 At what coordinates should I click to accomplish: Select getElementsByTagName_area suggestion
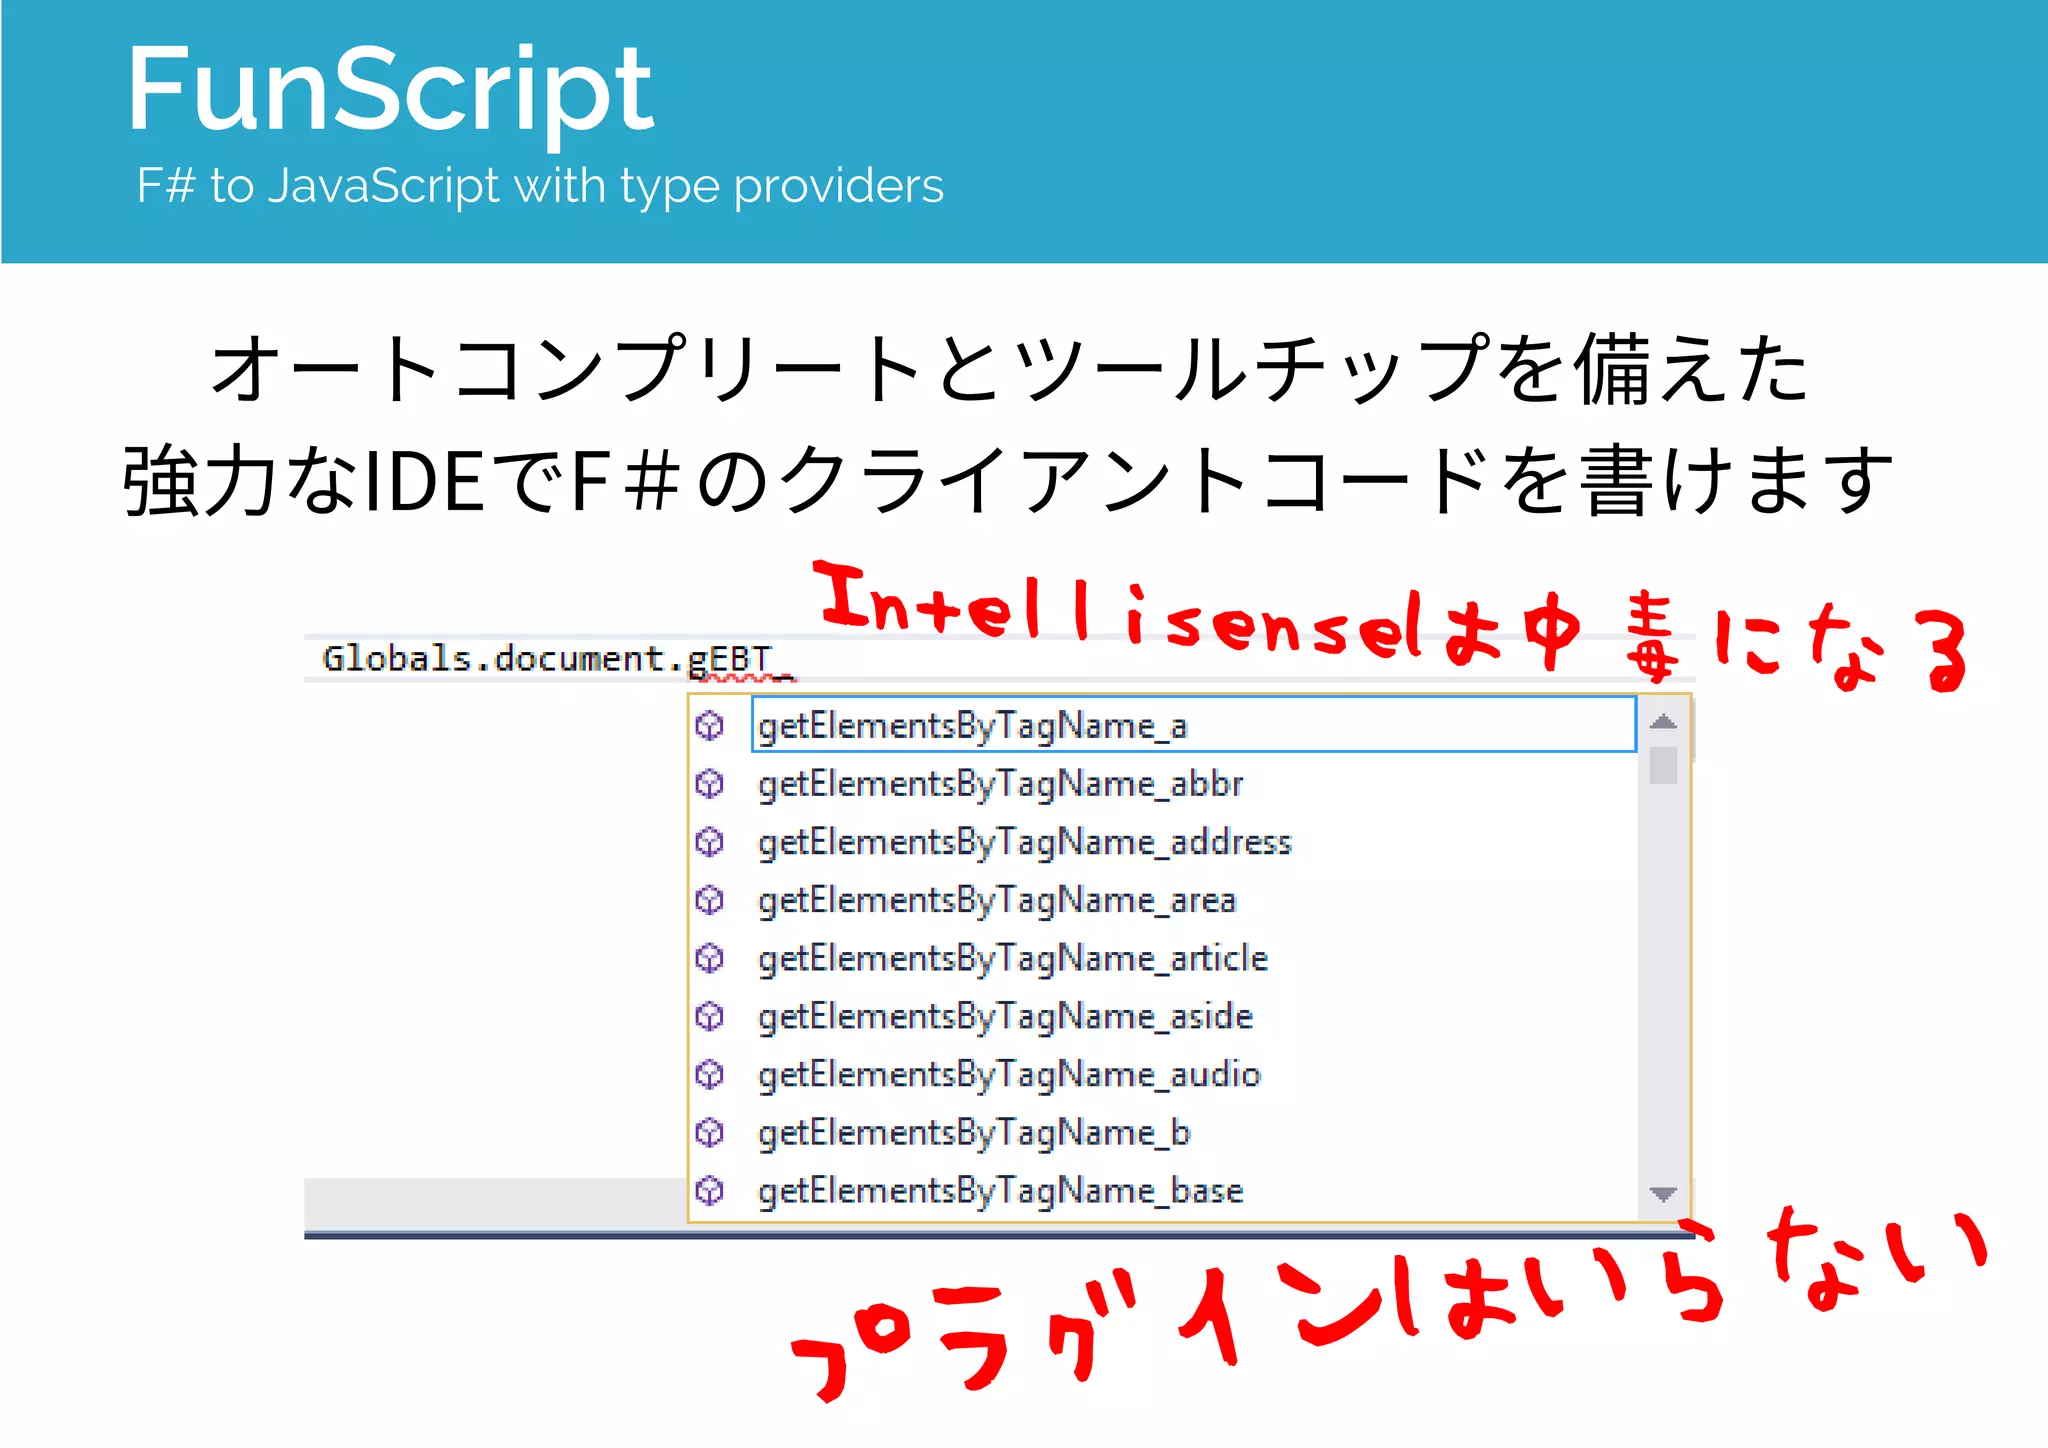(x=997, y=900)
